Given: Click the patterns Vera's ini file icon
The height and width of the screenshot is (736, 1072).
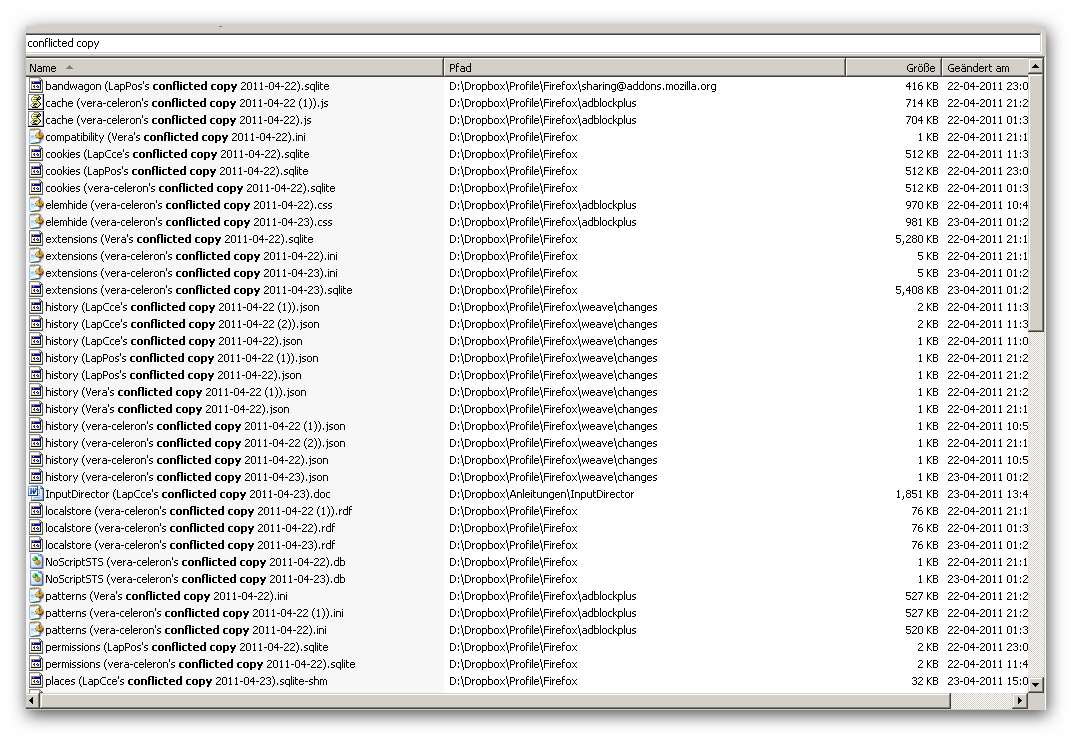Looking at the screenshot, I should pyautogui.click(x=36, y=596).
